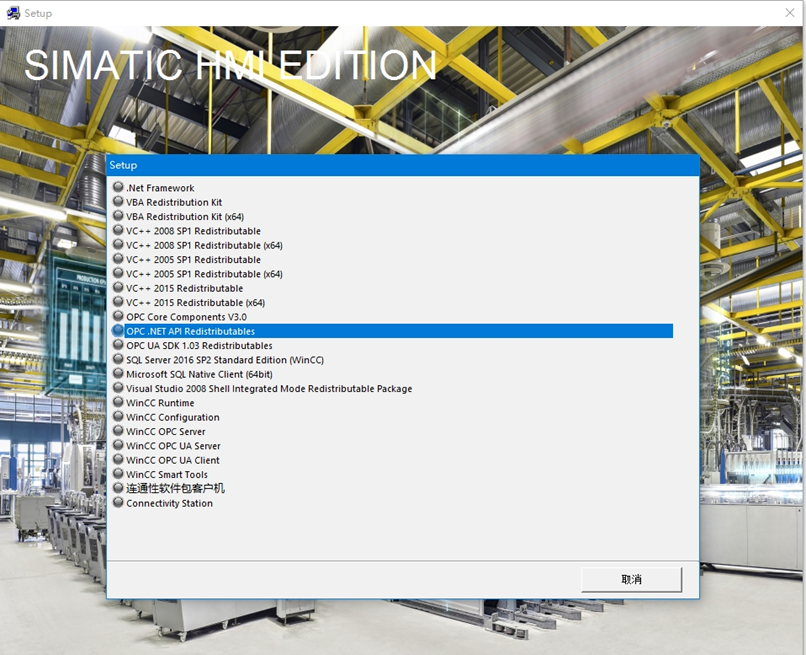This screenshot has height=655, width=806.
Task: Select VC++ 2015 Redistributable (x64) text
Action: 196,303
